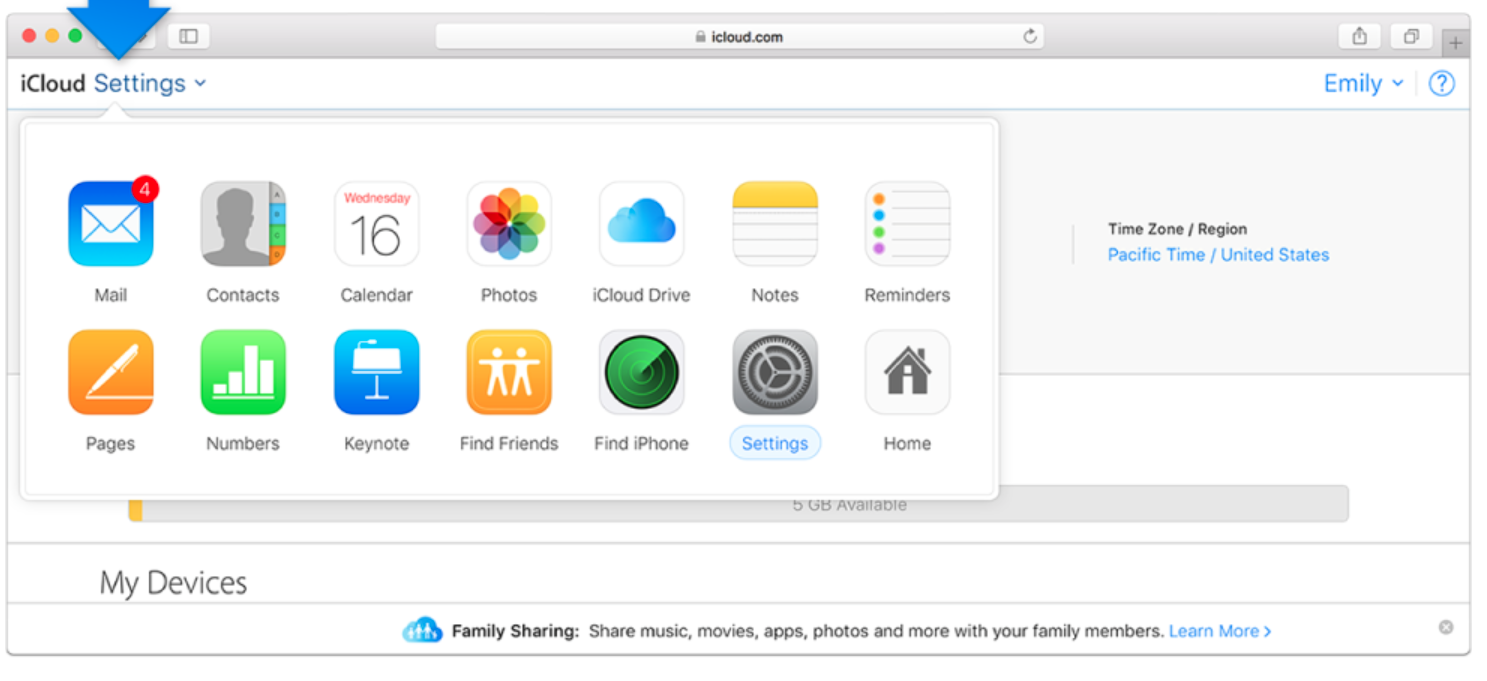Launch the Notes app icon

tap(775, 224)
